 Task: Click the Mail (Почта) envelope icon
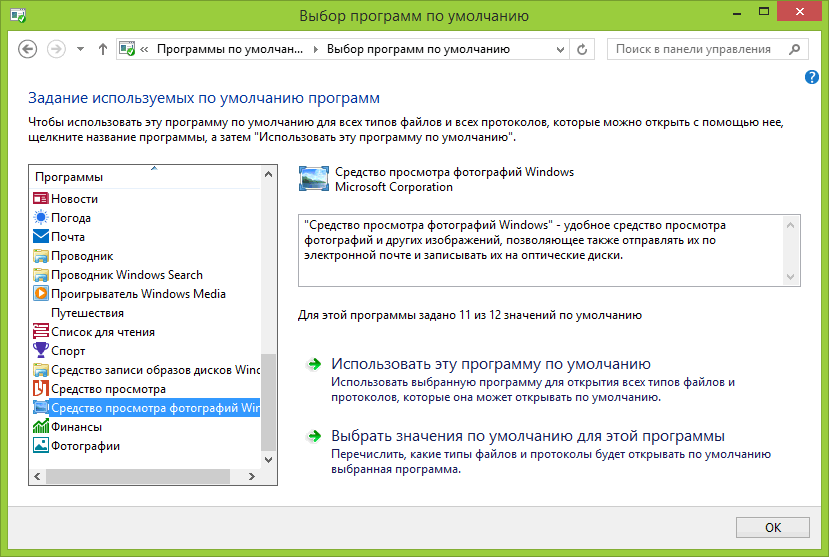coord(41,237)
